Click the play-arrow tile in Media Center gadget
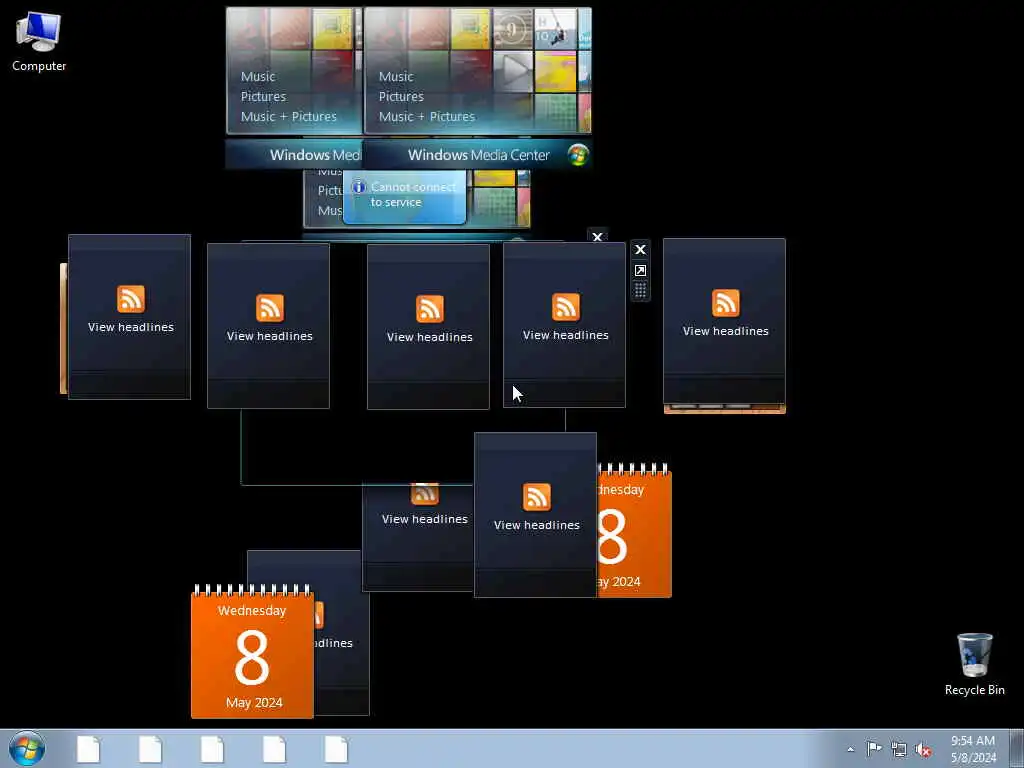 pos(513,71)
